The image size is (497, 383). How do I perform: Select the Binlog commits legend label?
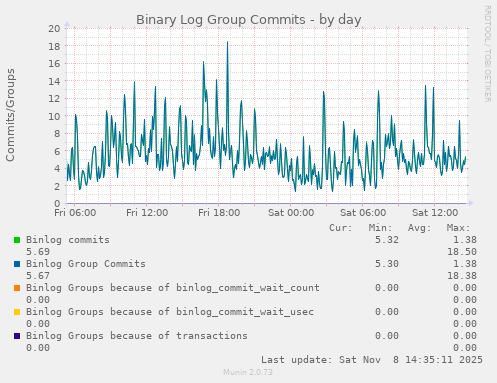(x=68, y=240)
